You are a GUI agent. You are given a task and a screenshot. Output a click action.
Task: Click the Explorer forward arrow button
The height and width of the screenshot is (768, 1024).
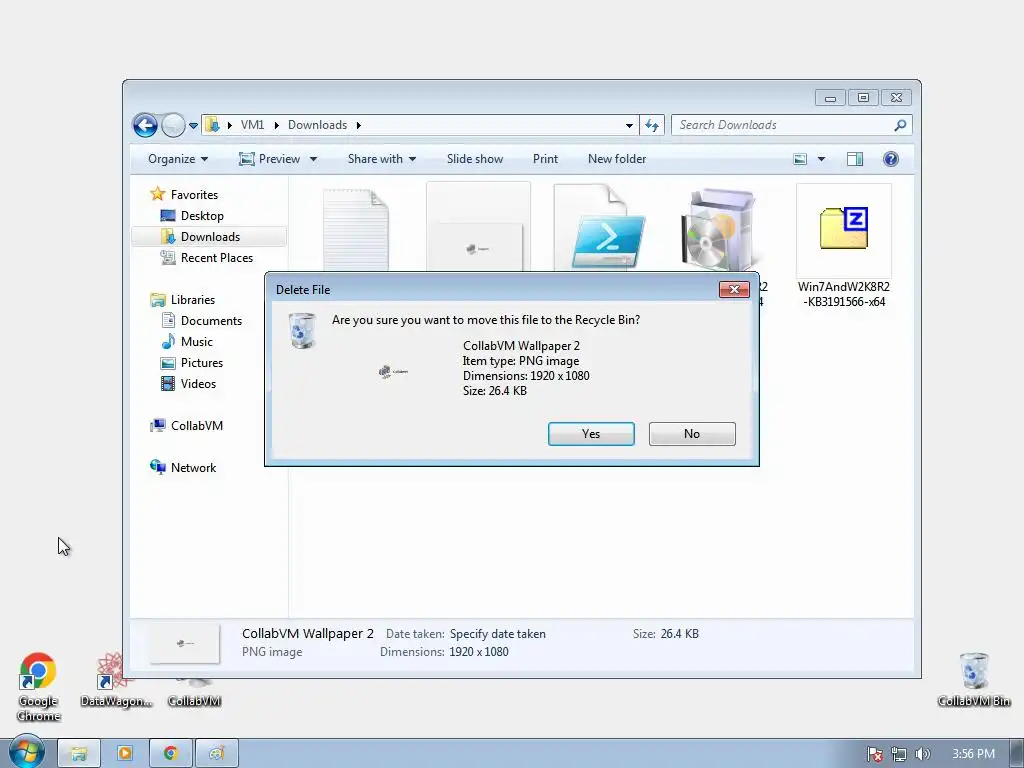pyautogui.click(x=173, y=125)
